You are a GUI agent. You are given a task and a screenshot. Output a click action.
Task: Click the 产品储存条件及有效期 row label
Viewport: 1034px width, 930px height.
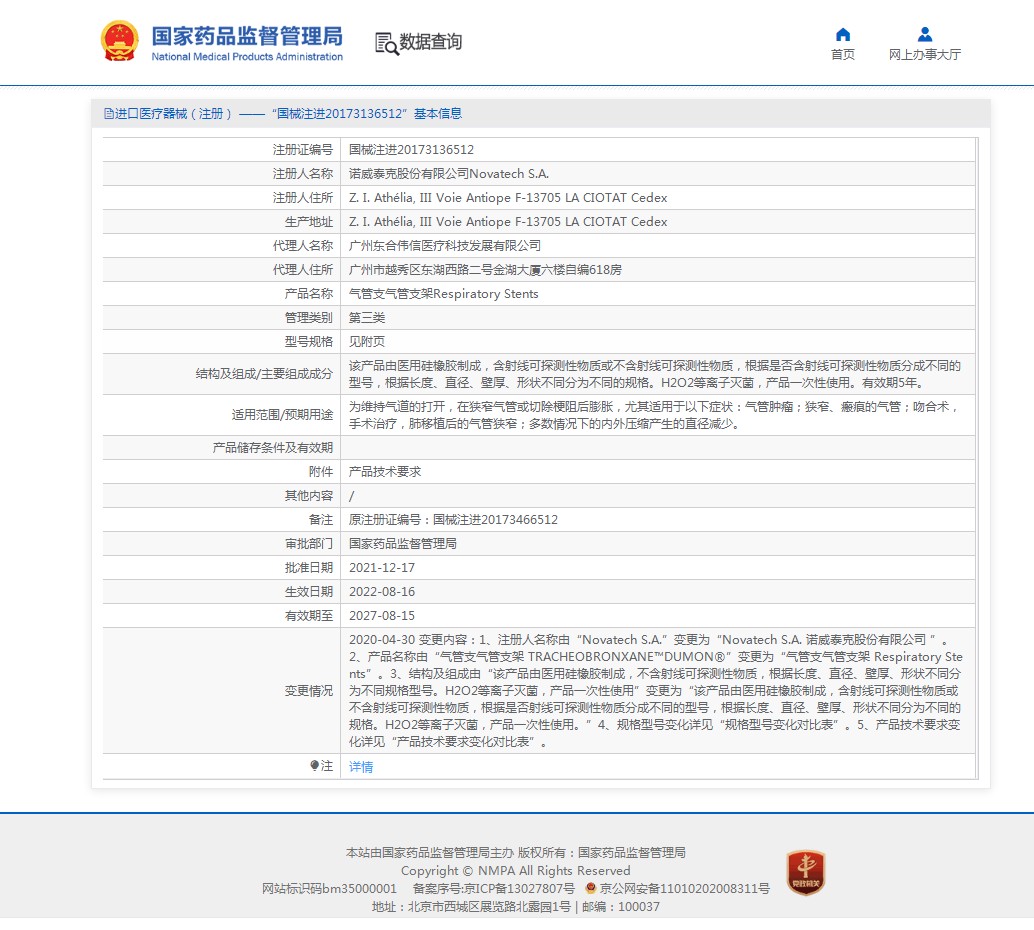[272, 447]
